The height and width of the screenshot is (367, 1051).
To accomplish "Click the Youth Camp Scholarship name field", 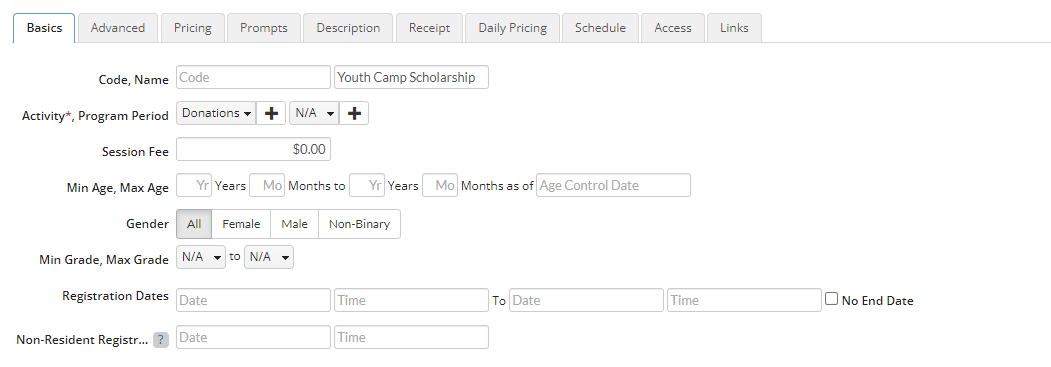I will (412, 77).
